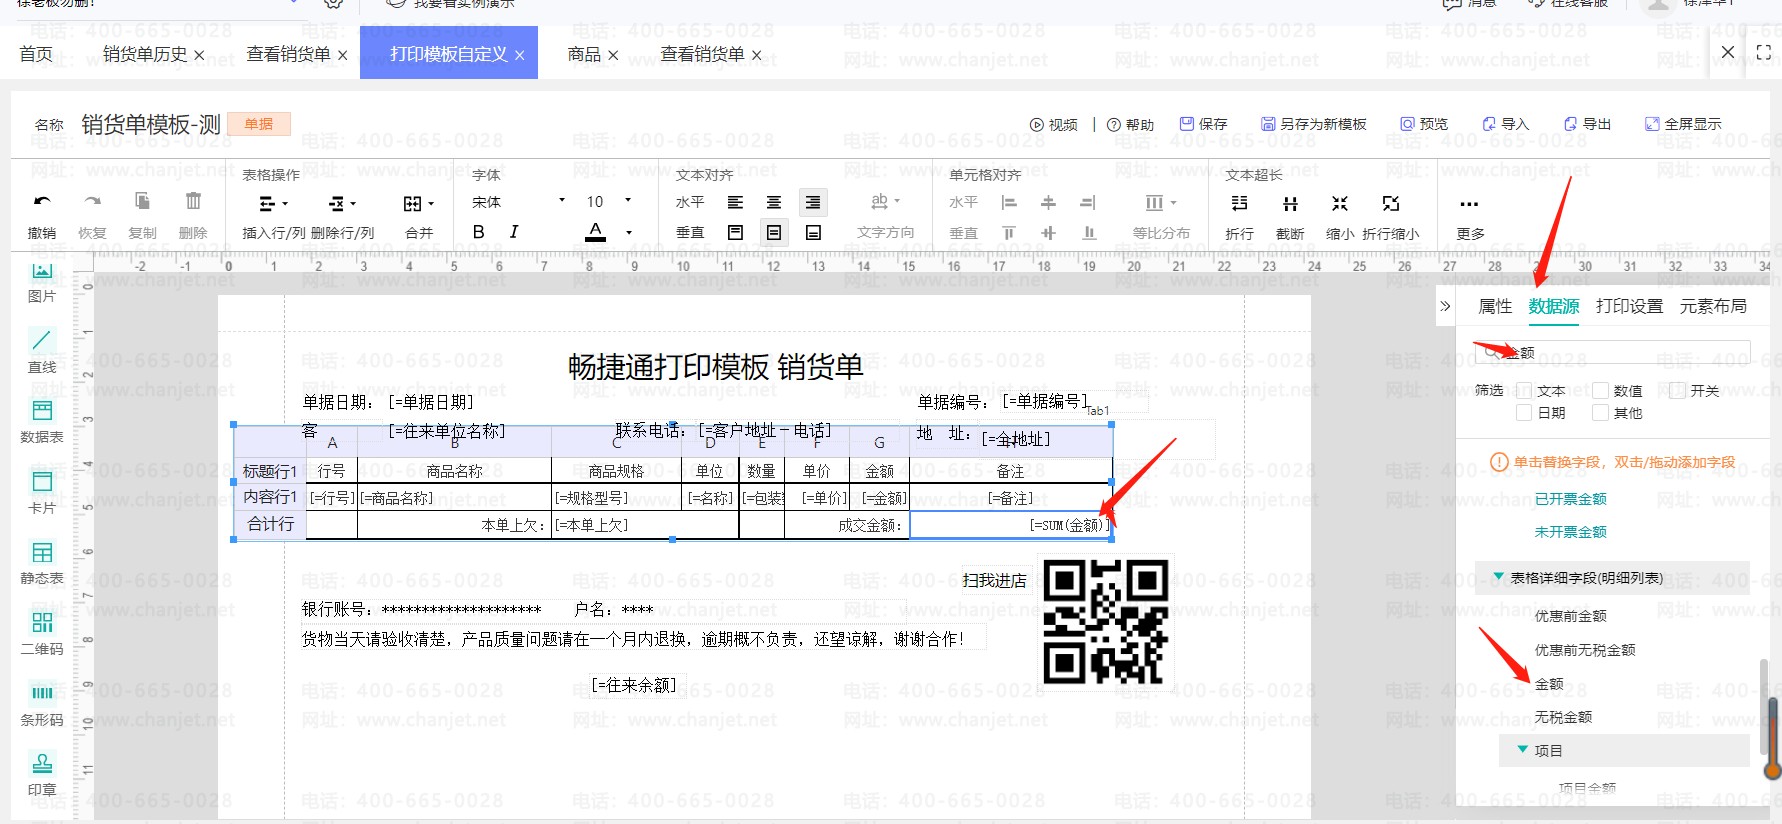This screenshot has width=1782, height=824.
Task: Click the undo (撤销) arrow icon
Action: coord(42,203)
